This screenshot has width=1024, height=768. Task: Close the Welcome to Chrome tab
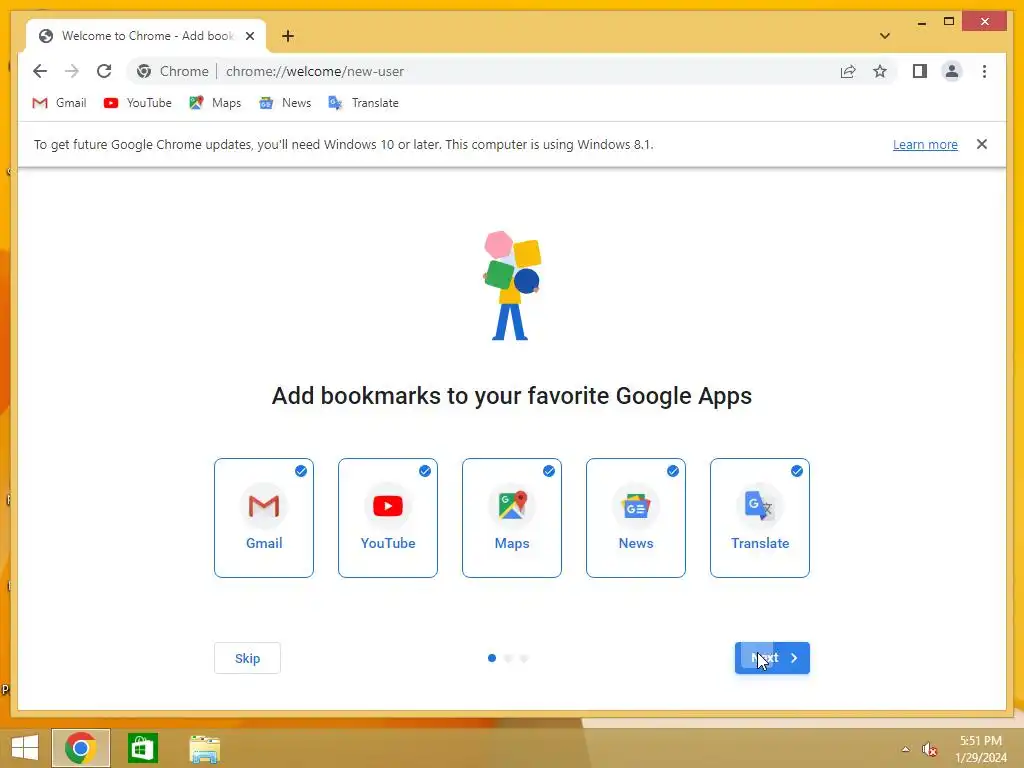(249, 36)
